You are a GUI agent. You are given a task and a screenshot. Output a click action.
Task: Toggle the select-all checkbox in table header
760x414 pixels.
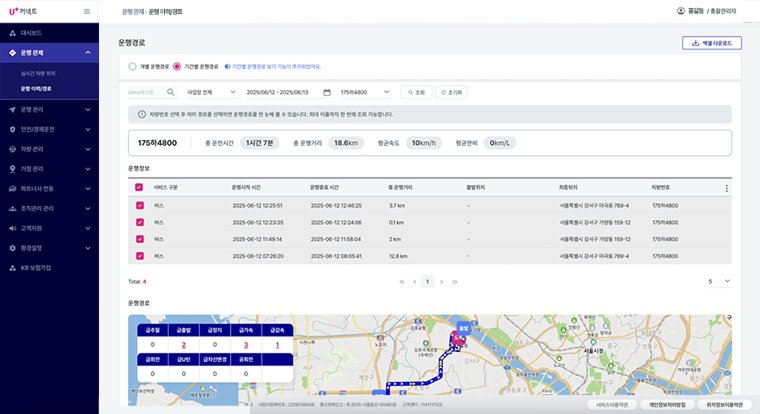[x=139, y=187]
